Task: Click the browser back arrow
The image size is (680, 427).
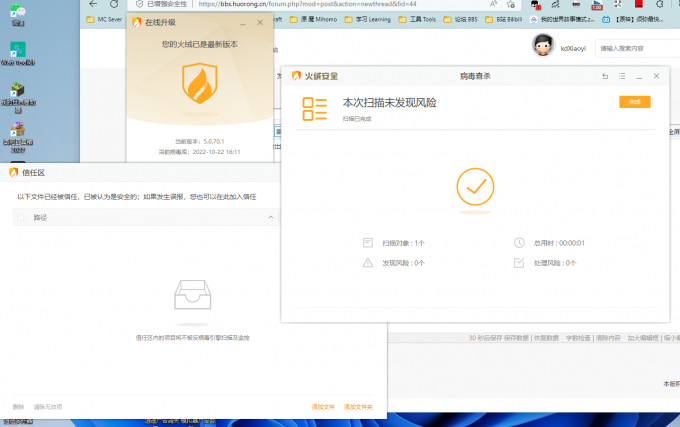Action: pyautogui.click(x=93, y=4)
